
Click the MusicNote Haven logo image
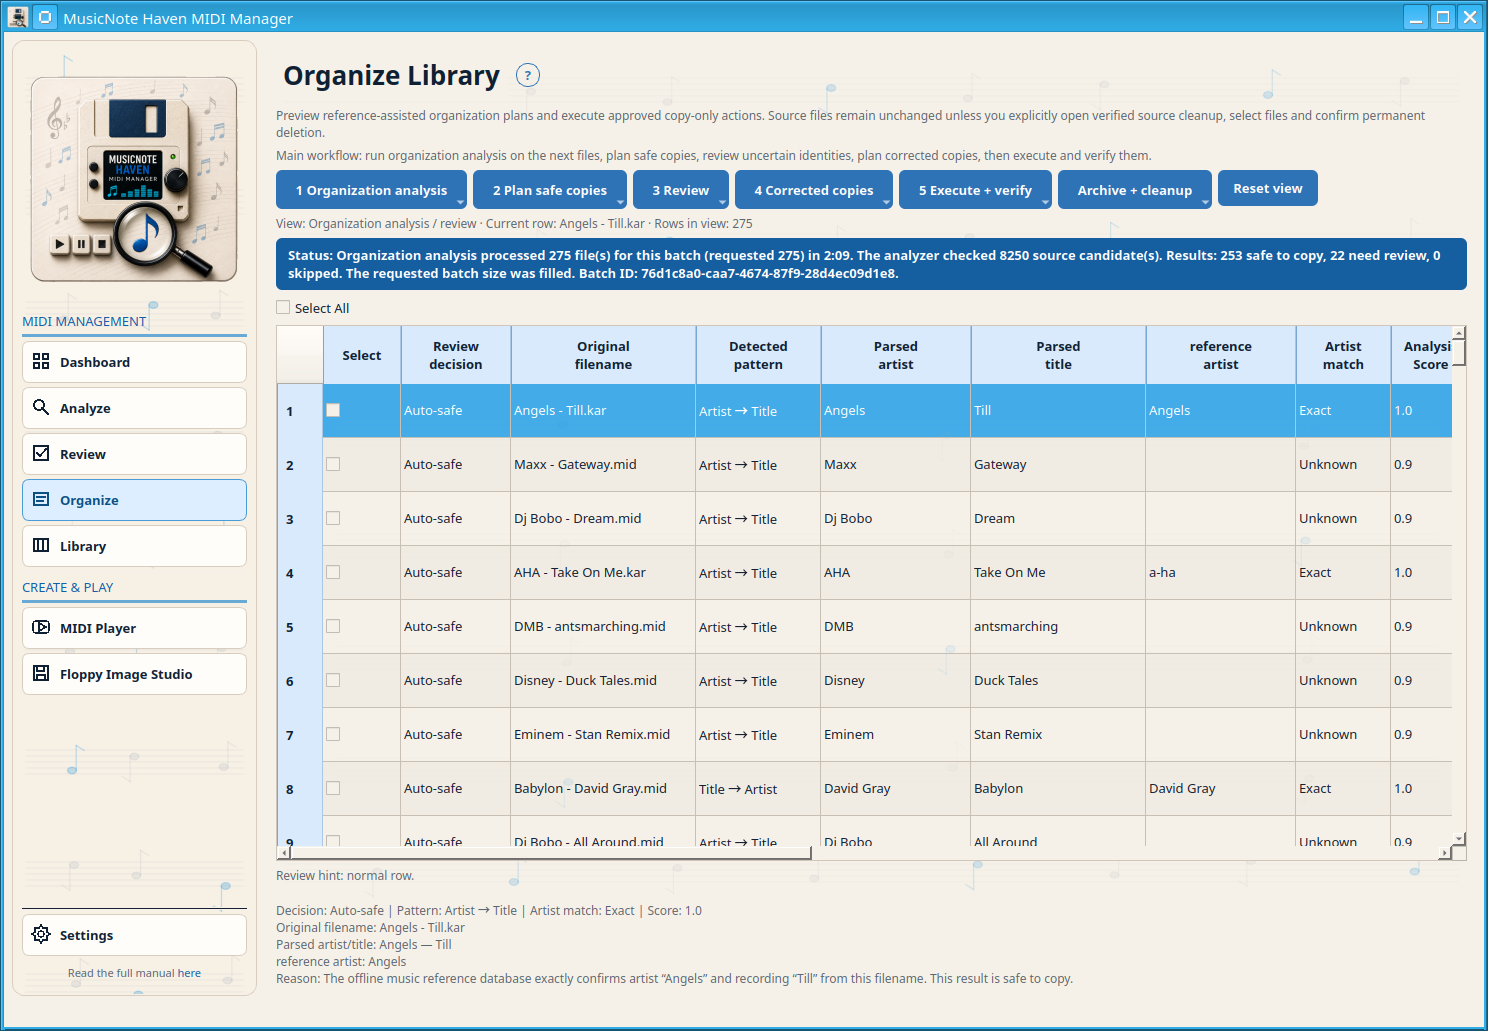(134, 179)
